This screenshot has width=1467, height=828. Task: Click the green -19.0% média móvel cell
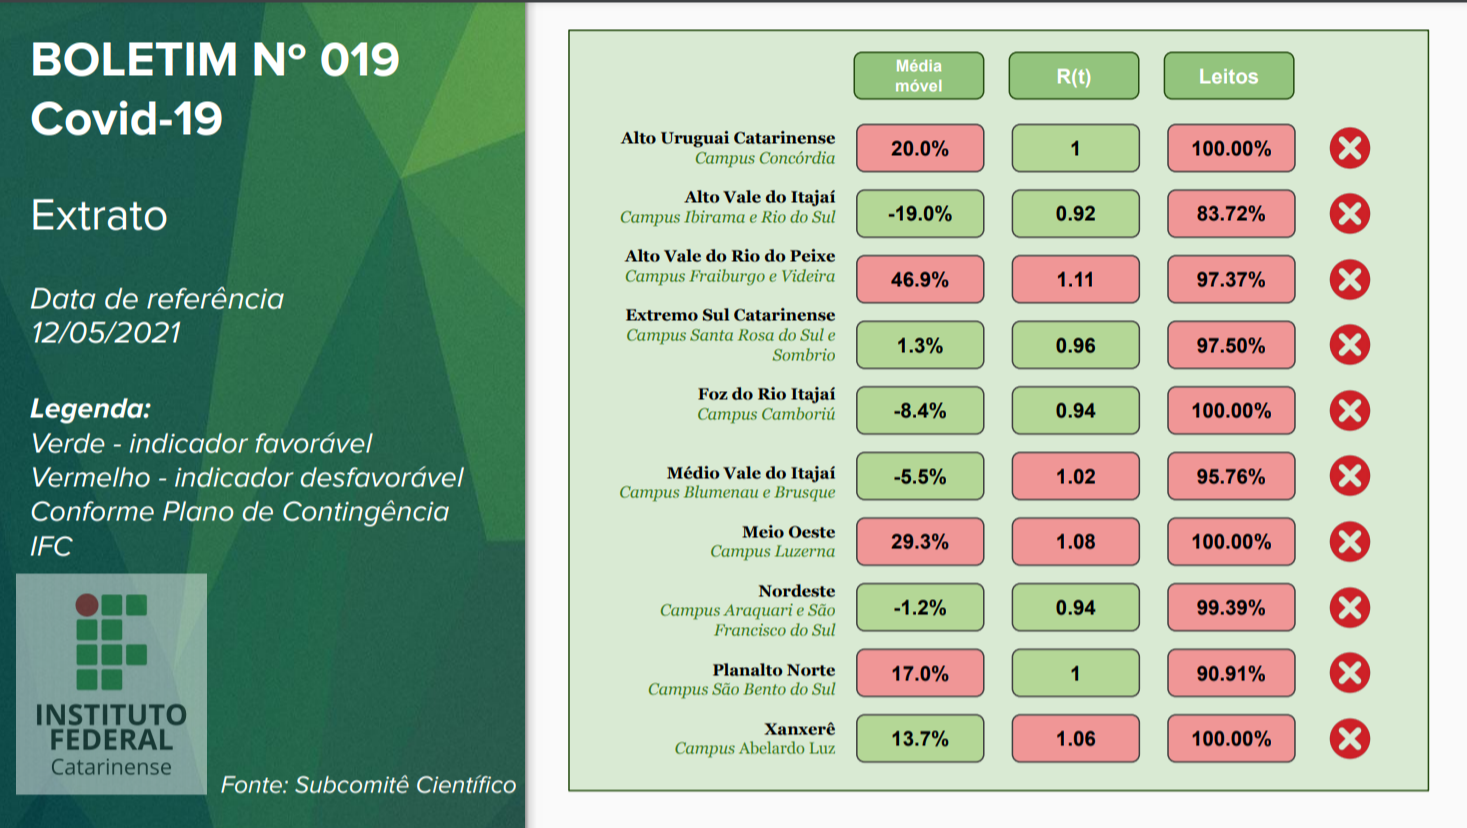919,213
